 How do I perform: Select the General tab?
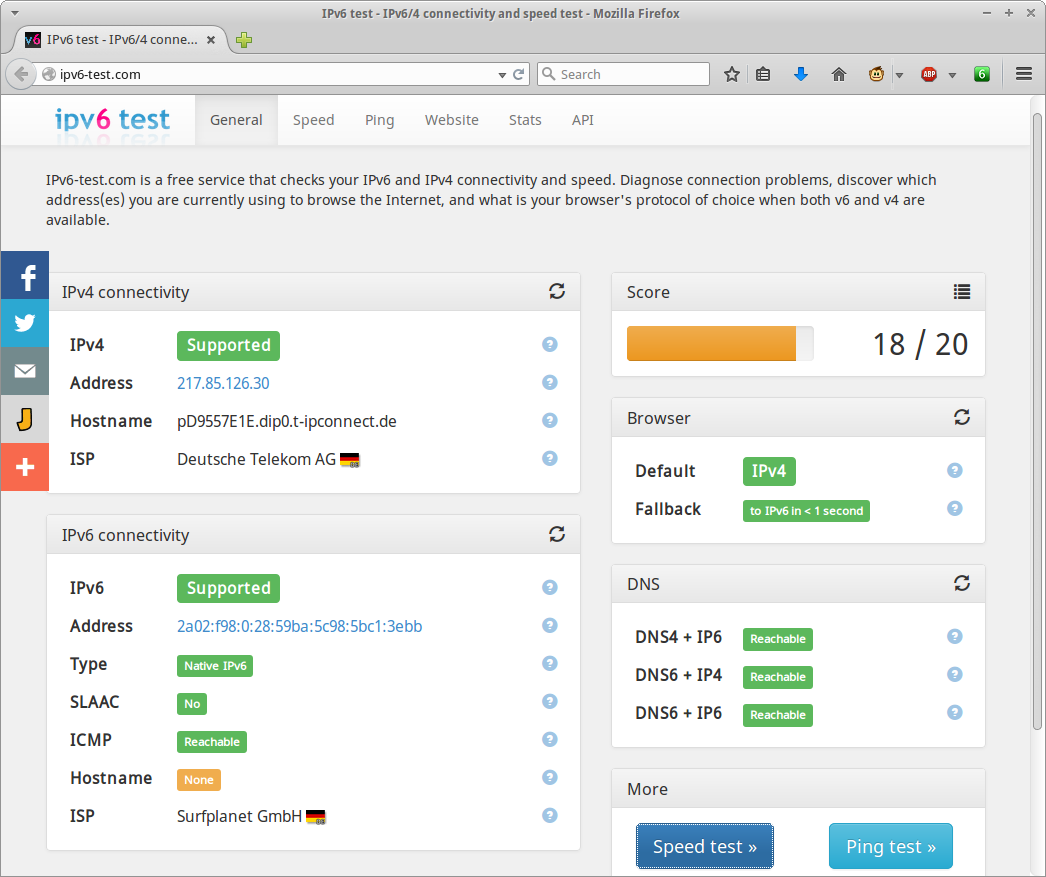click(x=236, y=120)
